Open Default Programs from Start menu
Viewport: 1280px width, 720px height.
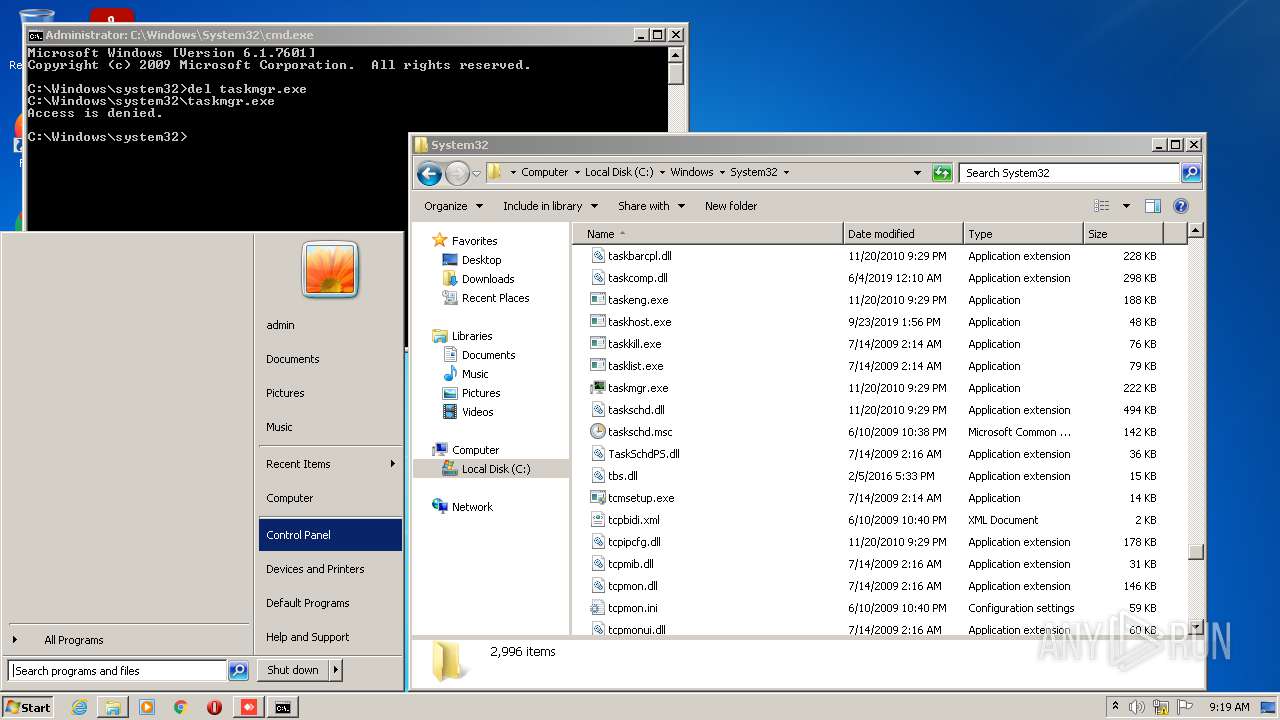tap(330, 603)
